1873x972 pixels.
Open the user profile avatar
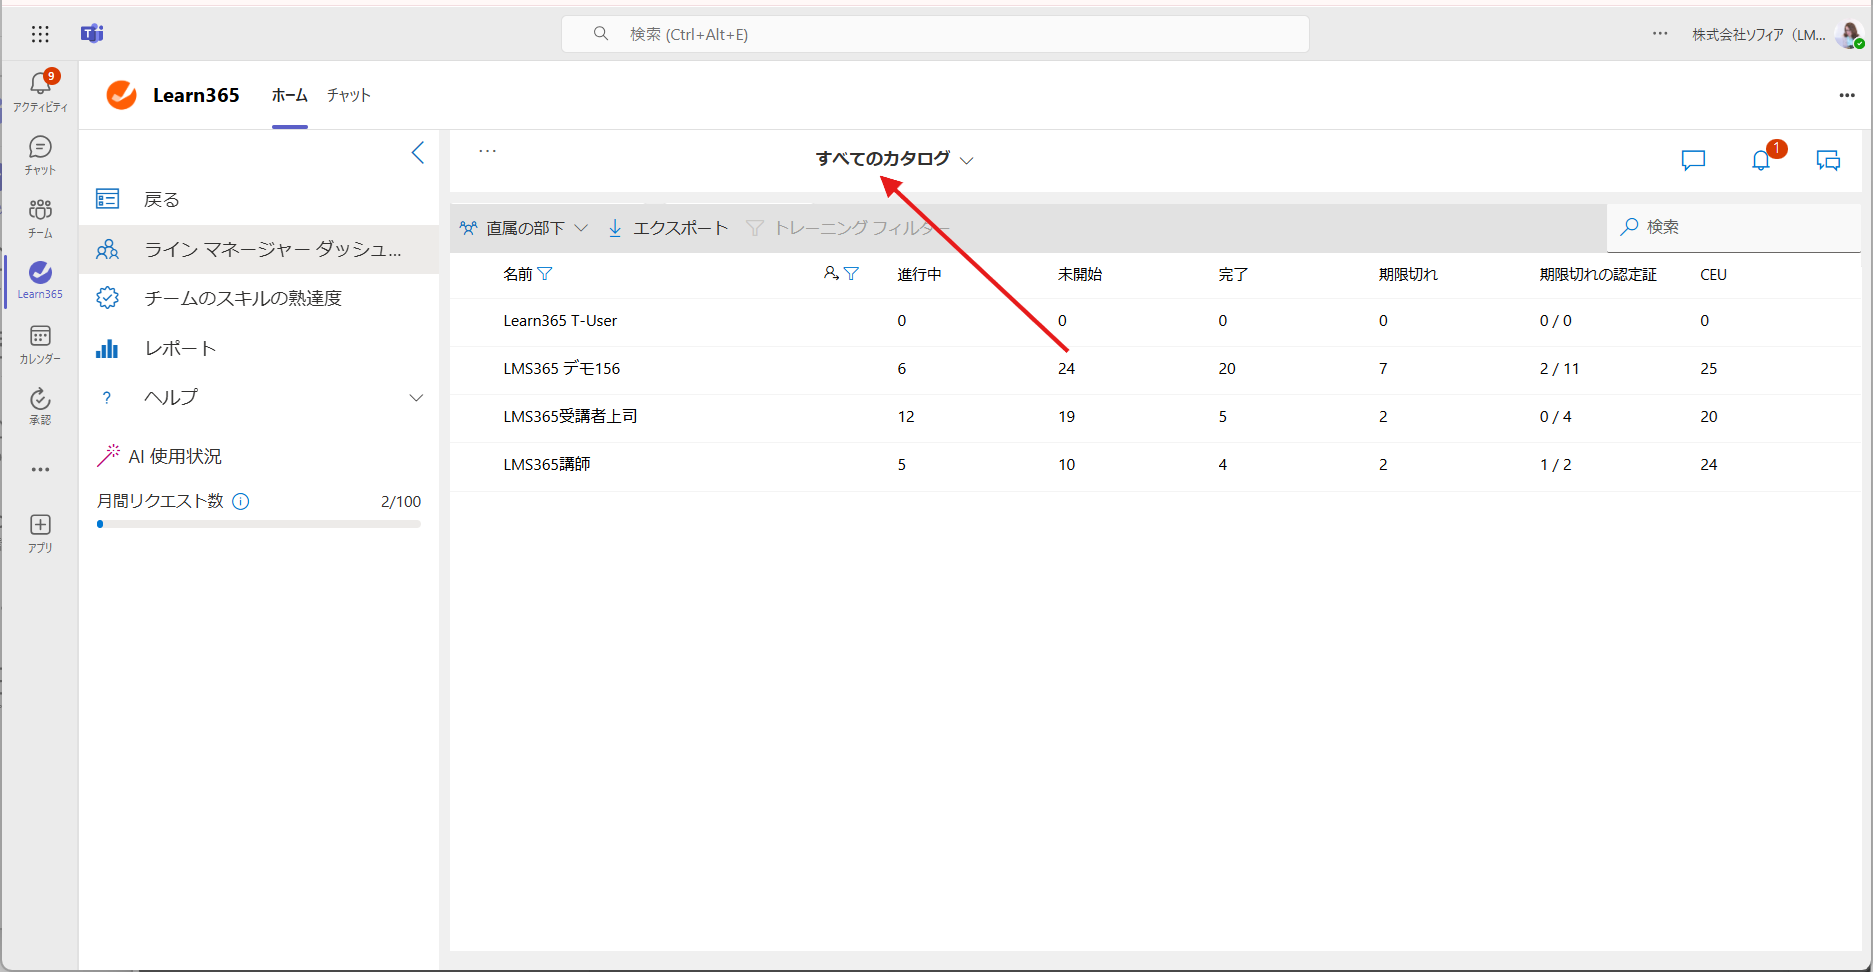pyautogui.click(x=1849, y=34)
